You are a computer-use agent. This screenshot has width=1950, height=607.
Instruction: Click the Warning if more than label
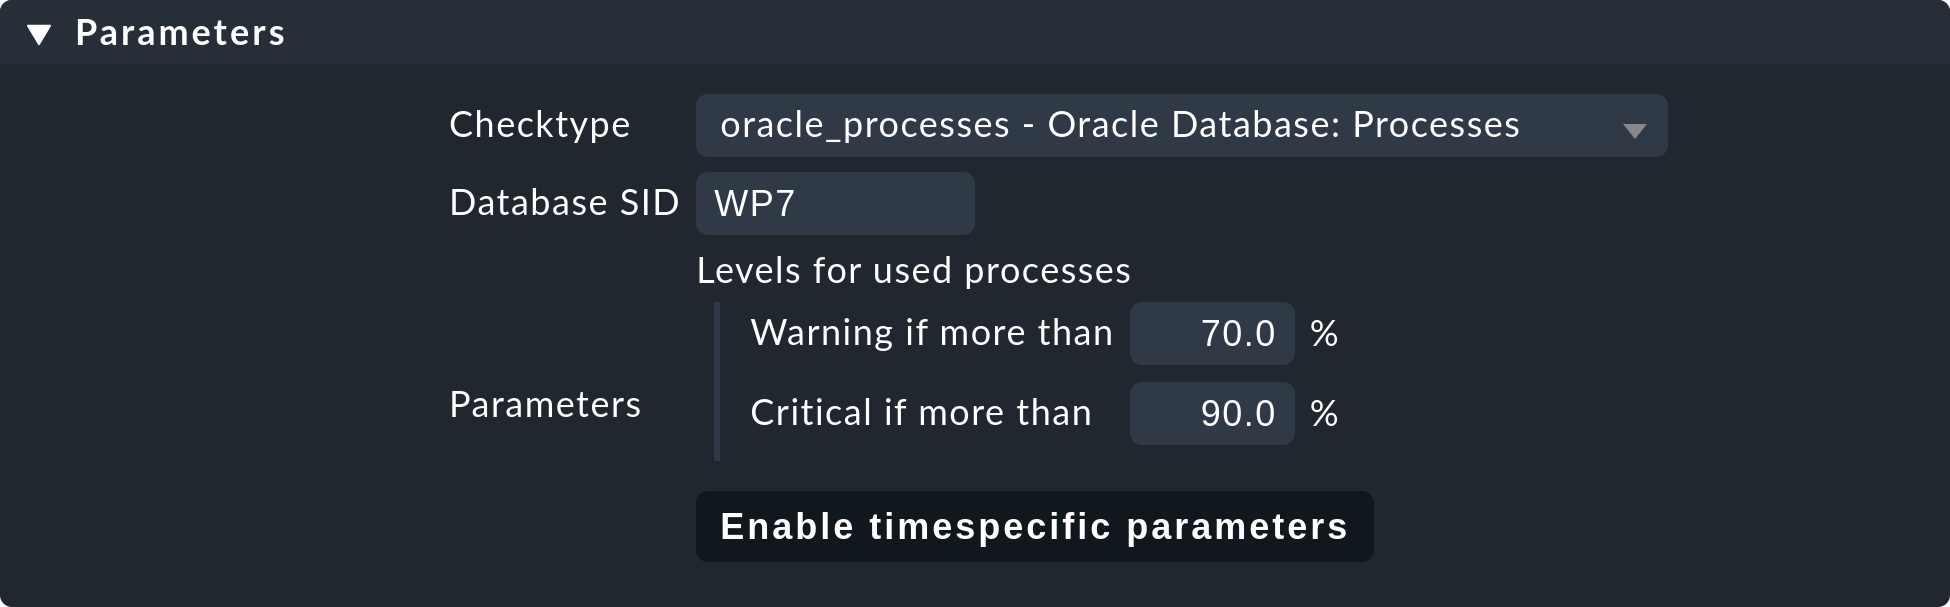(x=932, y=333)
